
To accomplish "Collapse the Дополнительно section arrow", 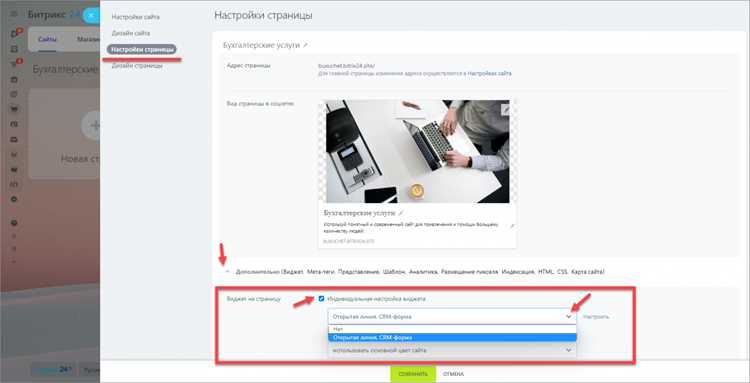I will tap(227, 271).
